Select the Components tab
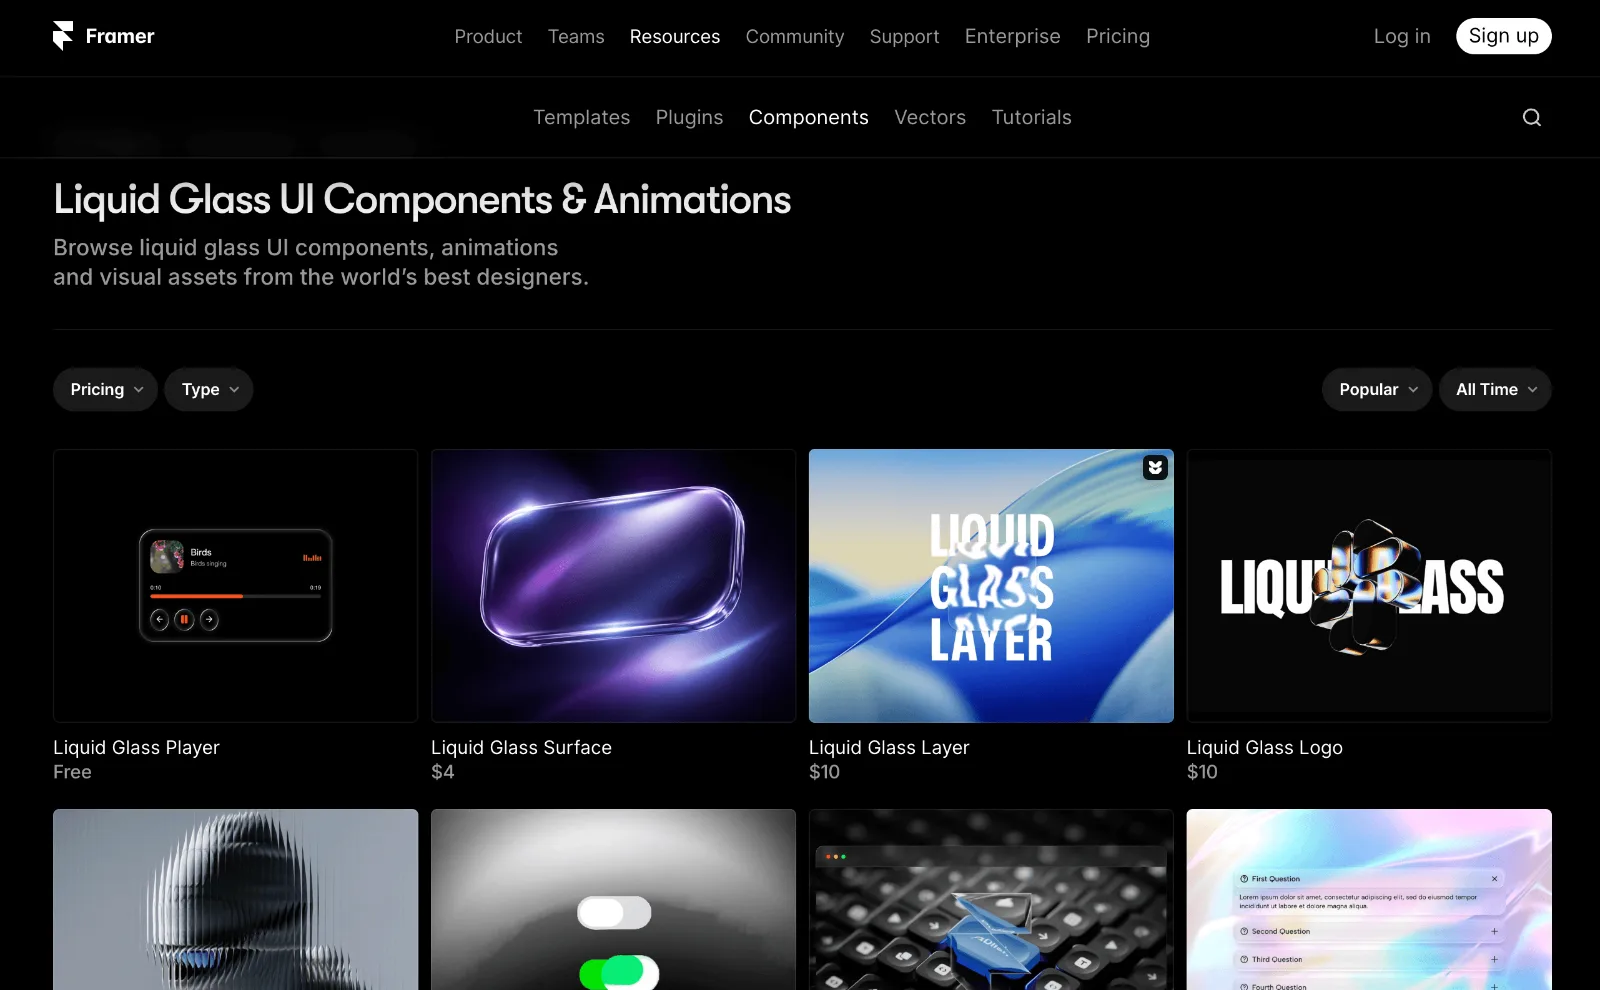 pyautogui.click(x=808, y=118)
